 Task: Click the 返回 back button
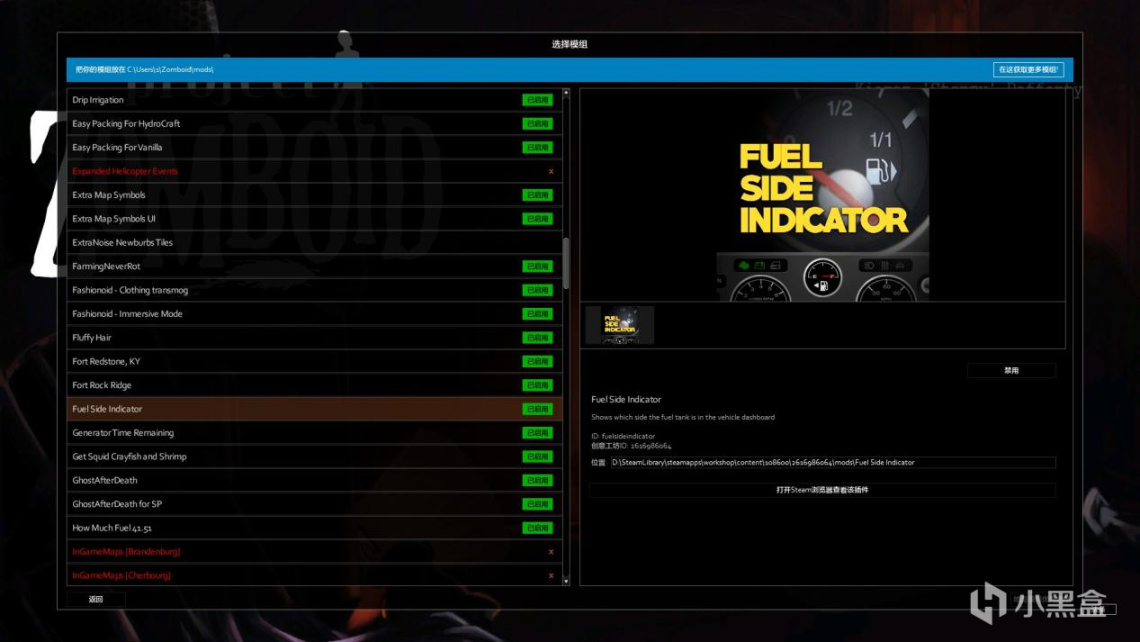tap(96, 599)
